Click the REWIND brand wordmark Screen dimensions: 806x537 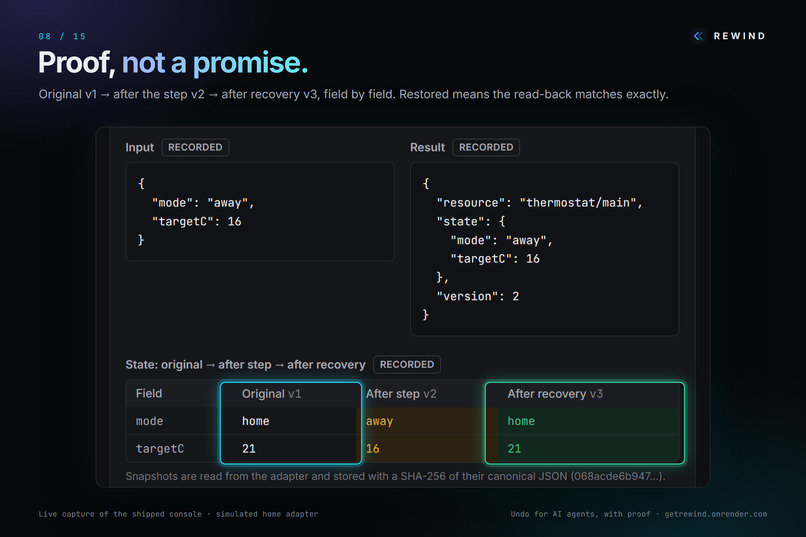pos(739,36)
